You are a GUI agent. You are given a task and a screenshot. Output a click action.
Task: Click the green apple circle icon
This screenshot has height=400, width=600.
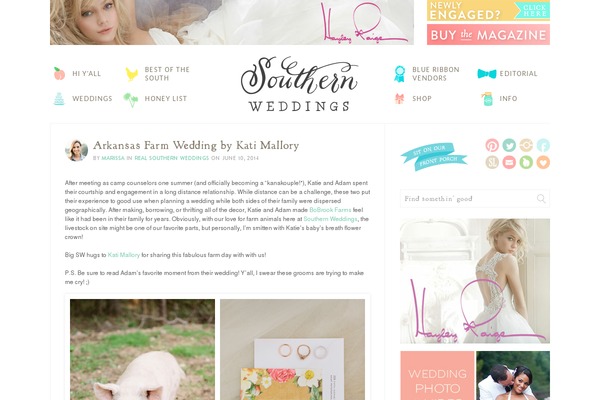point(526,162)
